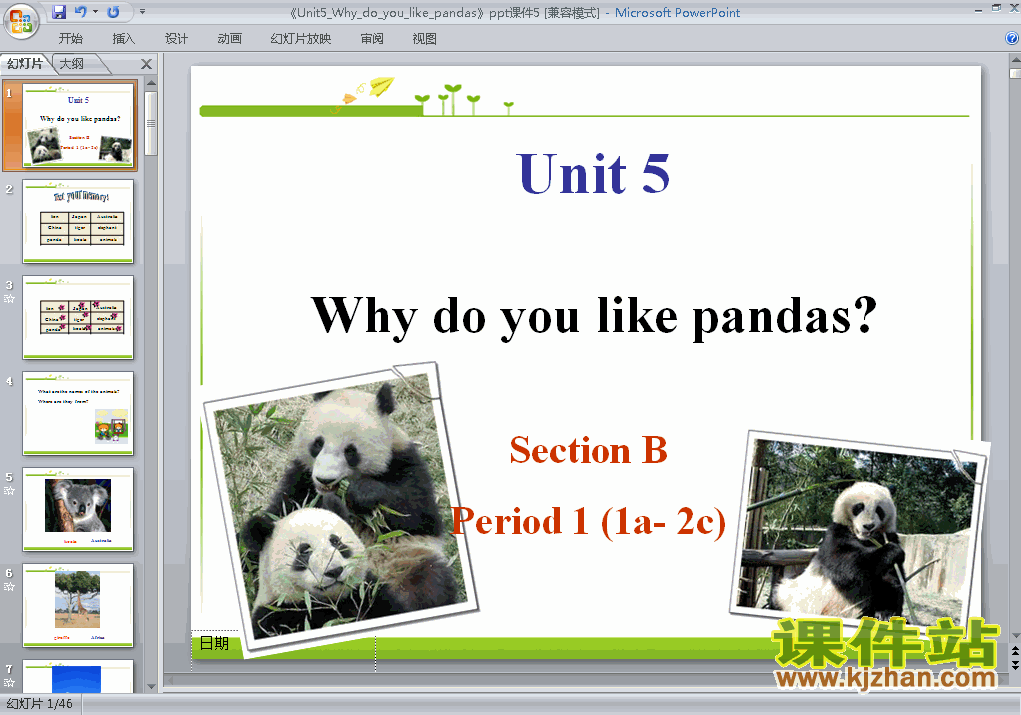This screenshot has width=1021, height=715.
Task: Select the single panda photo at right
Action: click(859, 529)
